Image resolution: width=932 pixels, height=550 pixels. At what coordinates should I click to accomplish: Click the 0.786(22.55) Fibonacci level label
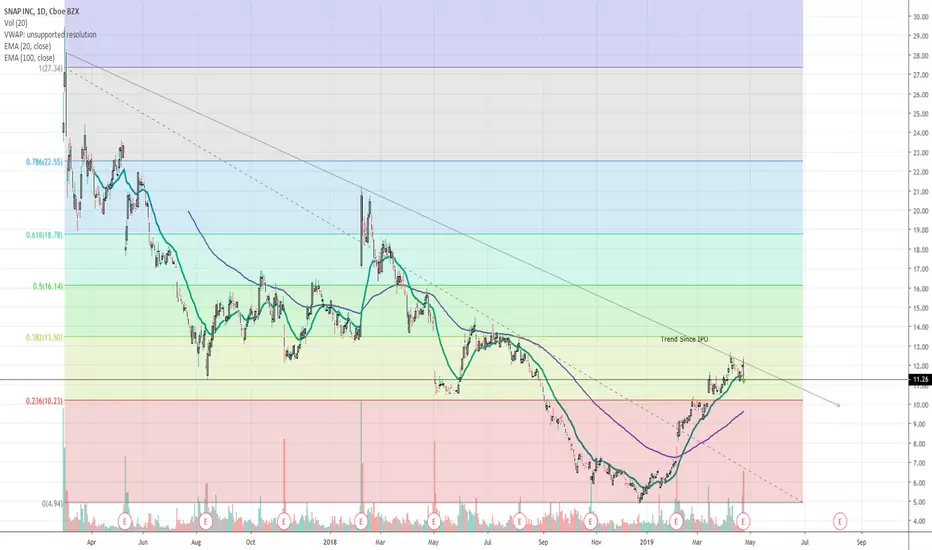[44, 162]
